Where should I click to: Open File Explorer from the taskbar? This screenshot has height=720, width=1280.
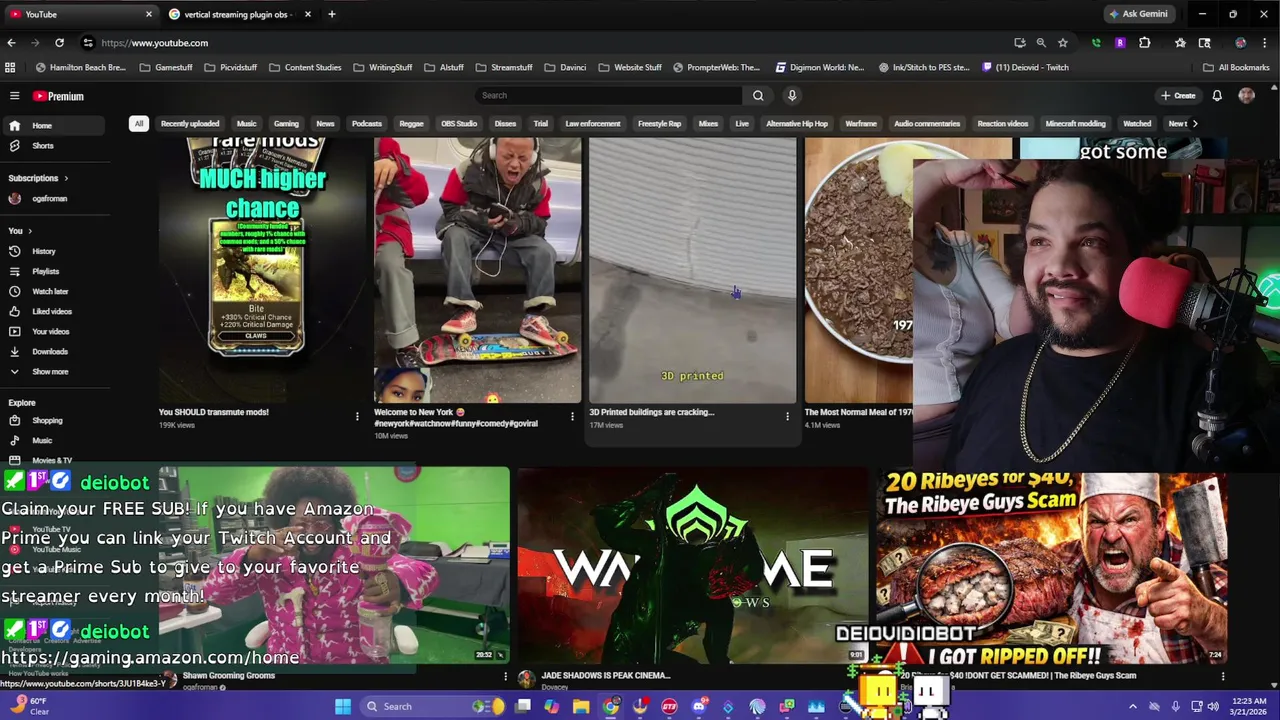point(581,706)
